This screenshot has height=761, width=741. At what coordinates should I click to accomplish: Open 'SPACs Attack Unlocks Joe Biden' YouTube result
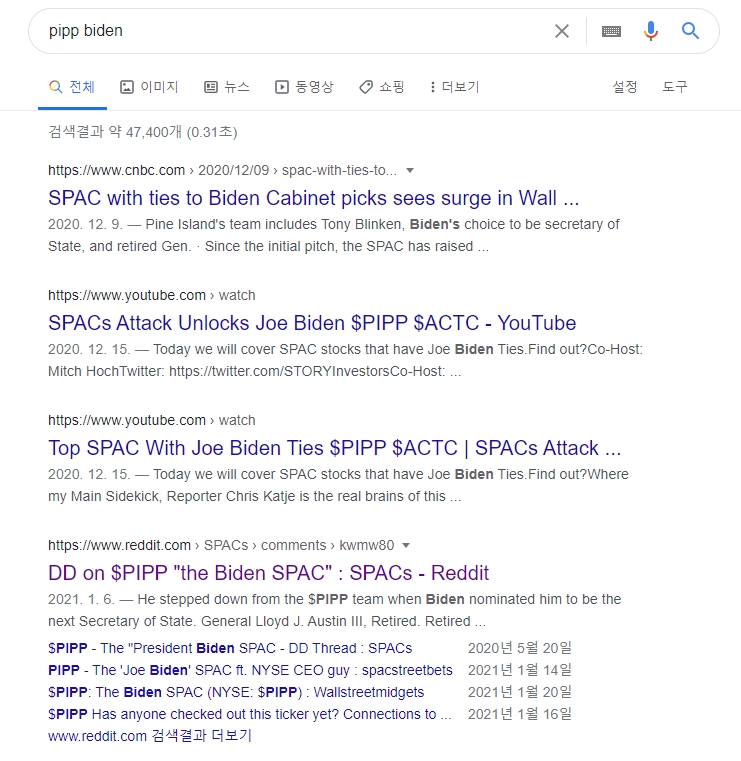click(312, 323)
